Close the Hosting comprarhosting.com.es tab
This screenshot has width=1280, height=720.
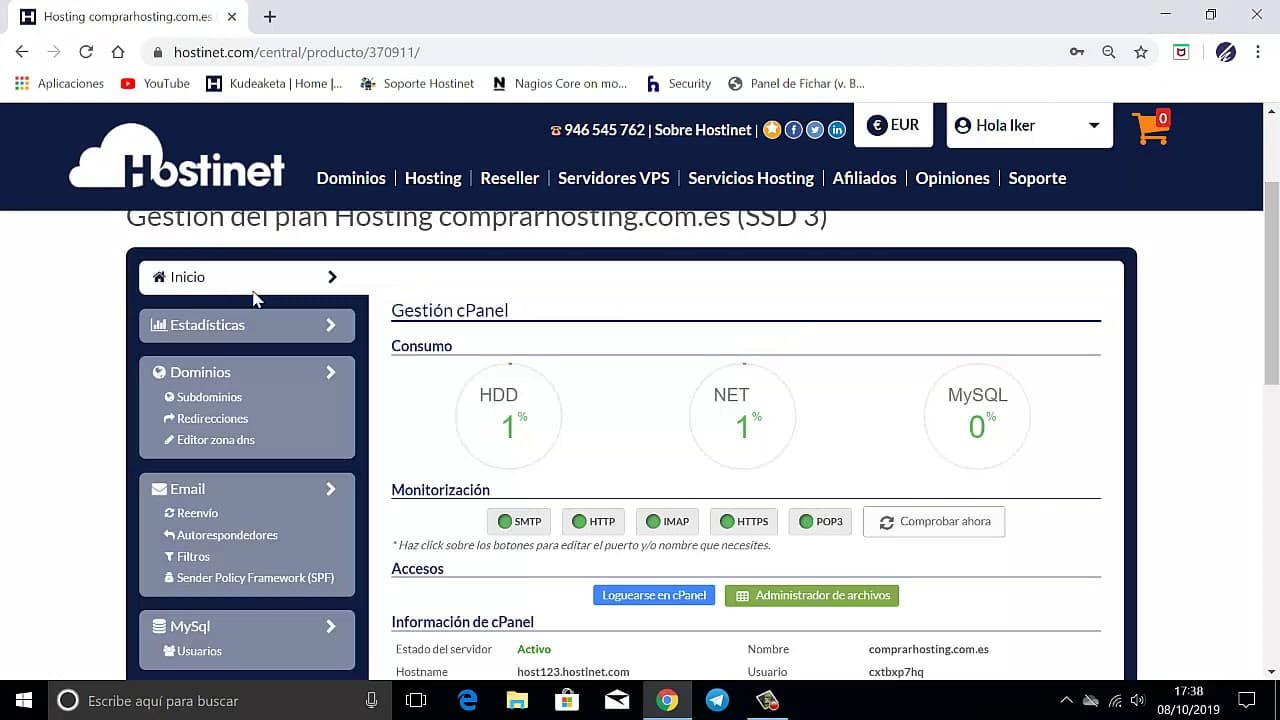pos(232,17)
